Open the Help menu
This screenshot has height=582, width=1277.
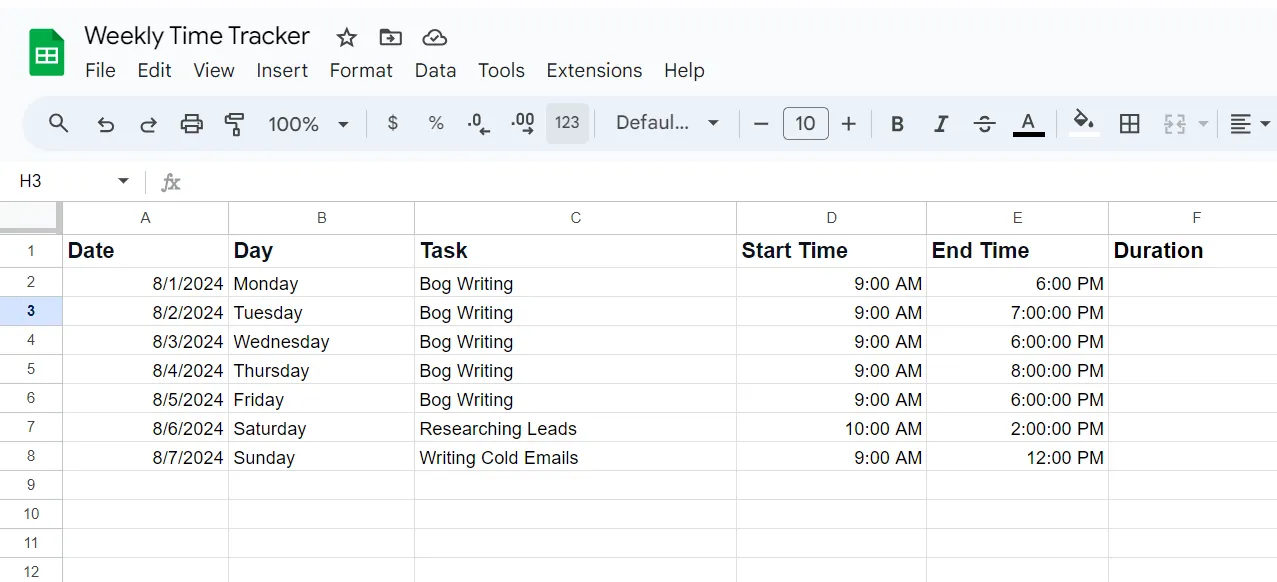pos(684,70)
